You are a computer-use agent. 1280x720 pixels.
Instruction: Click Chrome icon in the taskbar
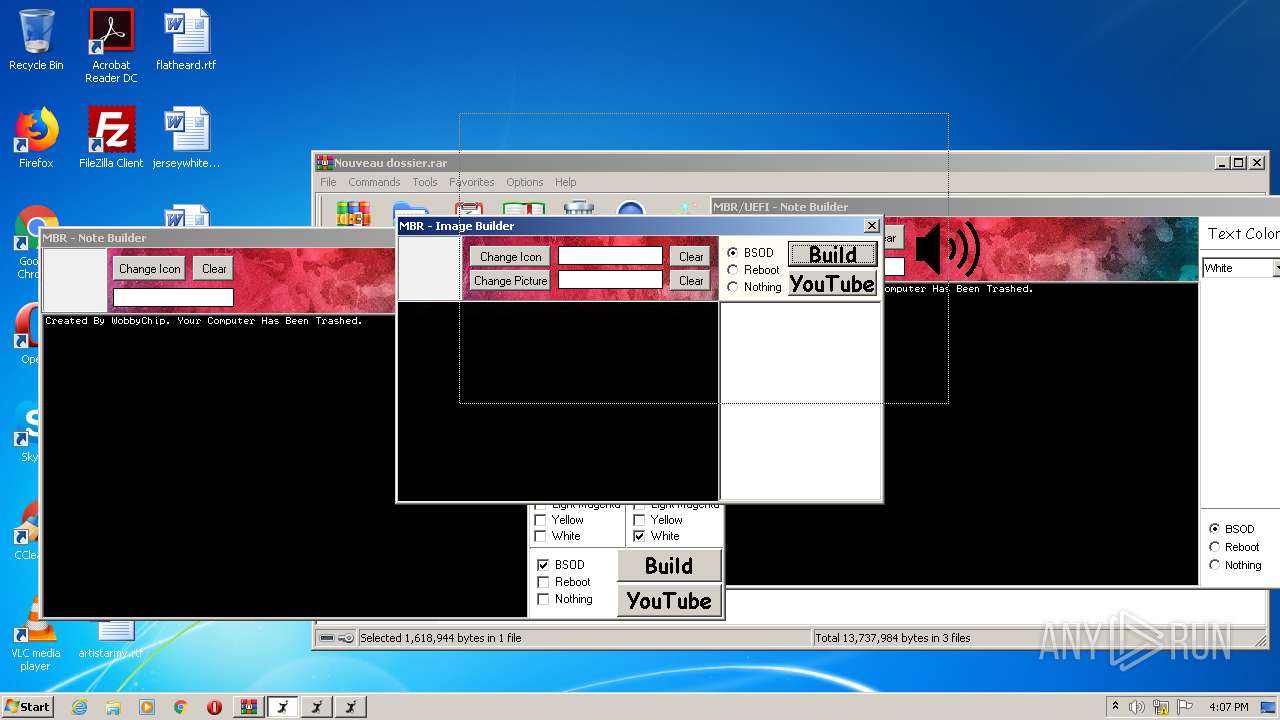point(180,707)
